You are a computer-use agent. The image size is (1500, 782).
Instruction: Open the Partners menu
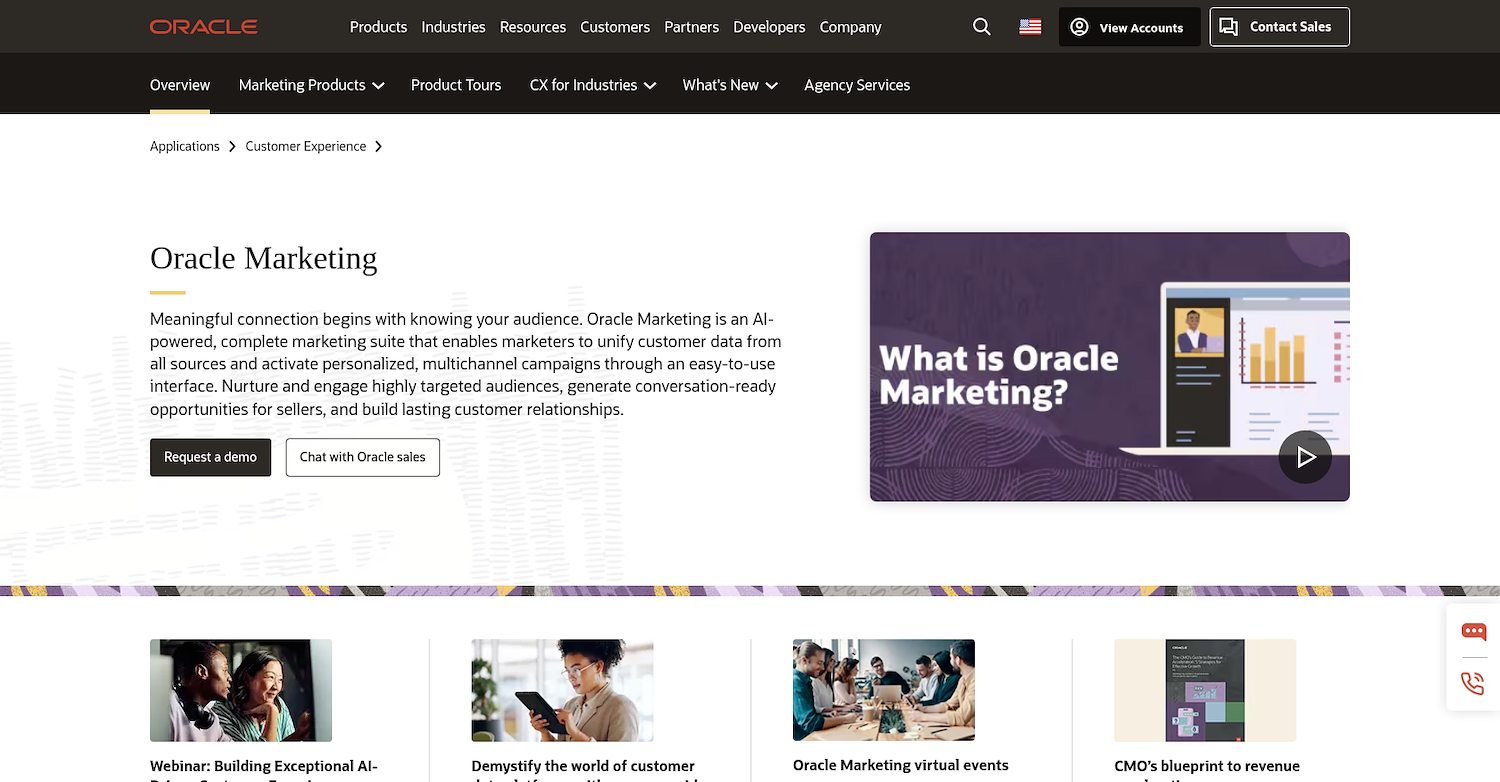tap(692, 27)
